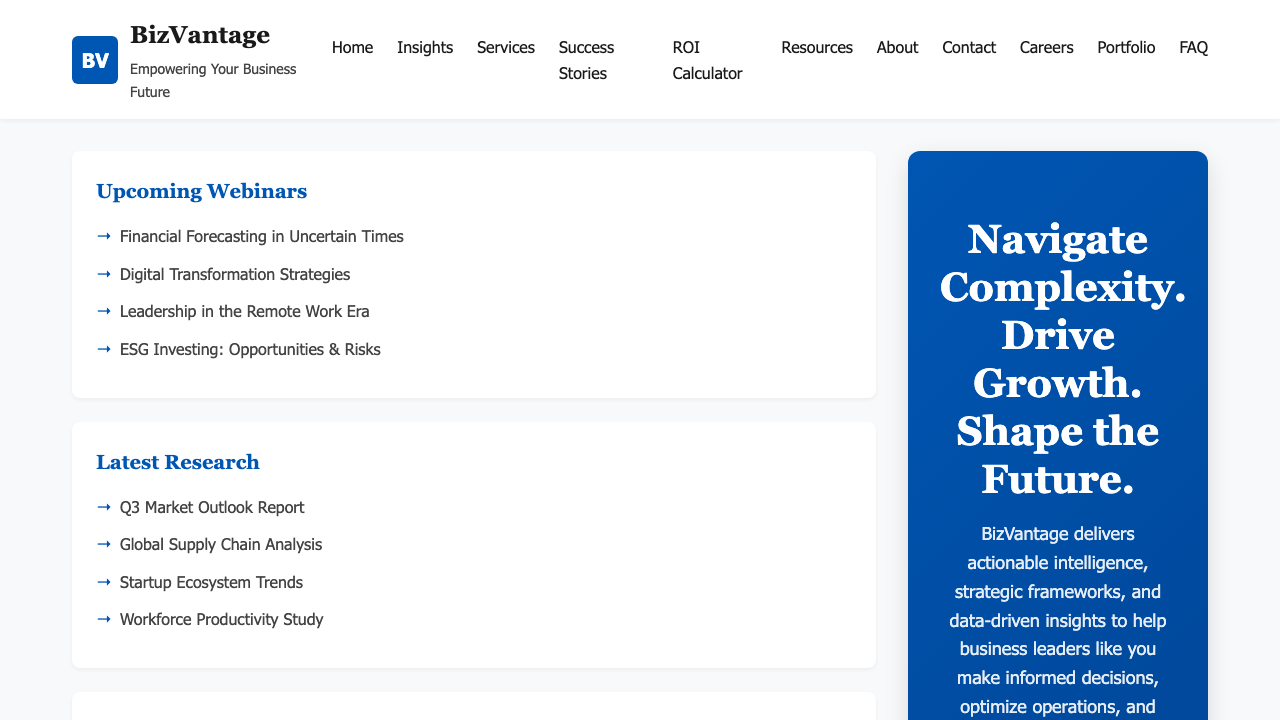
Task: View the Portfolio page
Action: 1126,47
